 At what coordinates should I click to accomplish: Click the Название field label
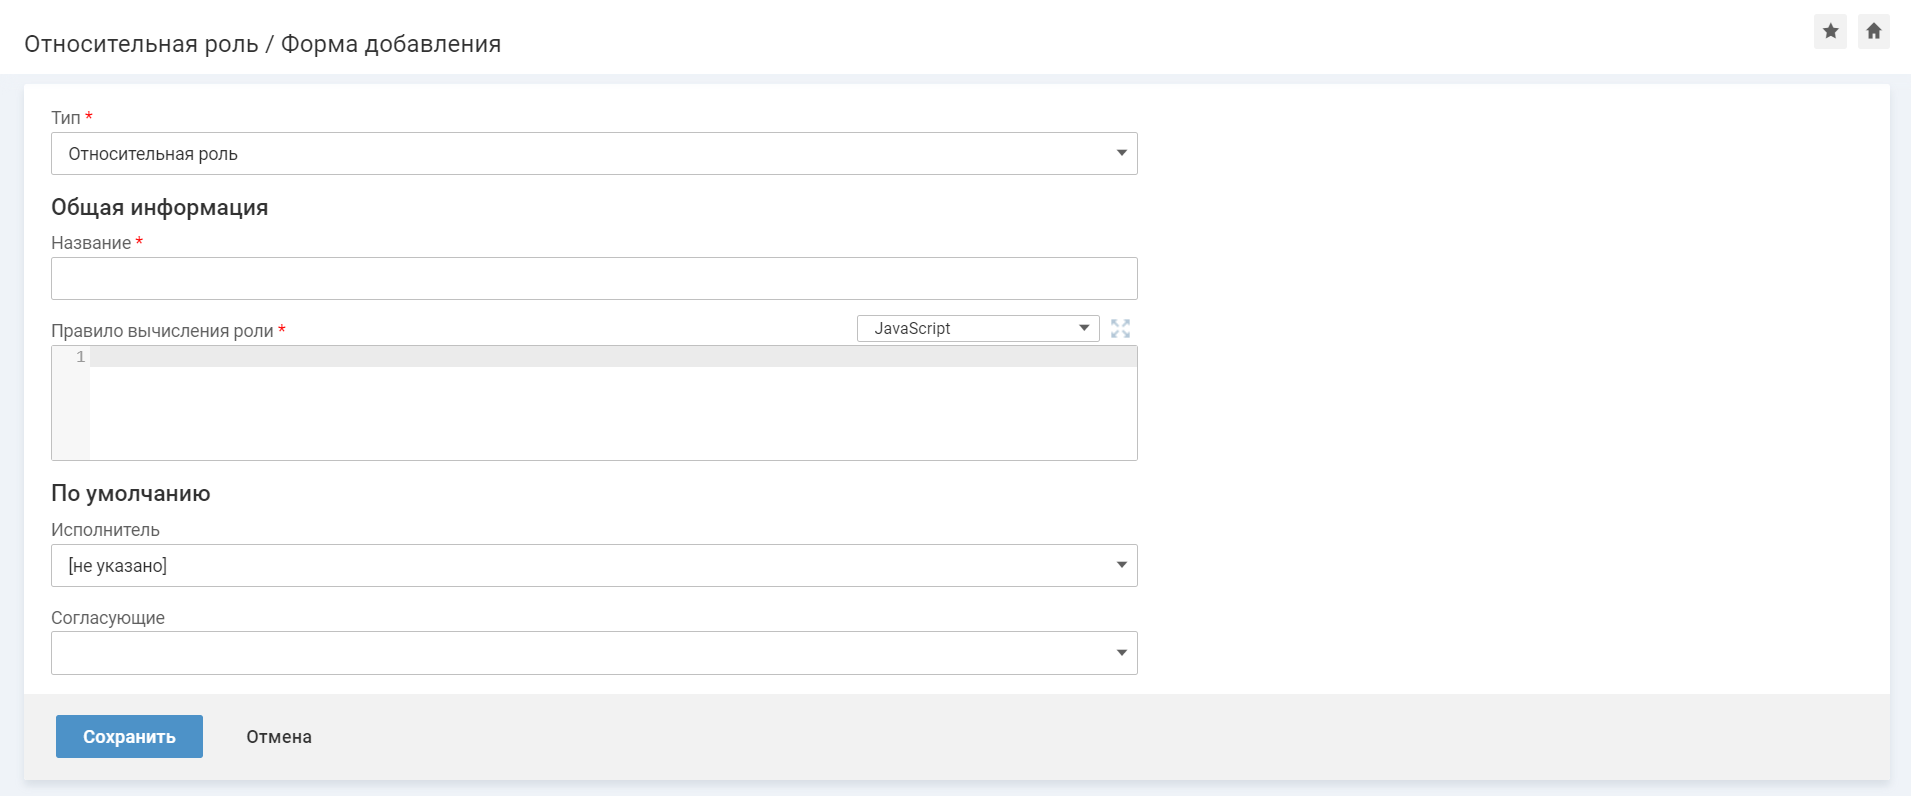(x=91, y=243)
